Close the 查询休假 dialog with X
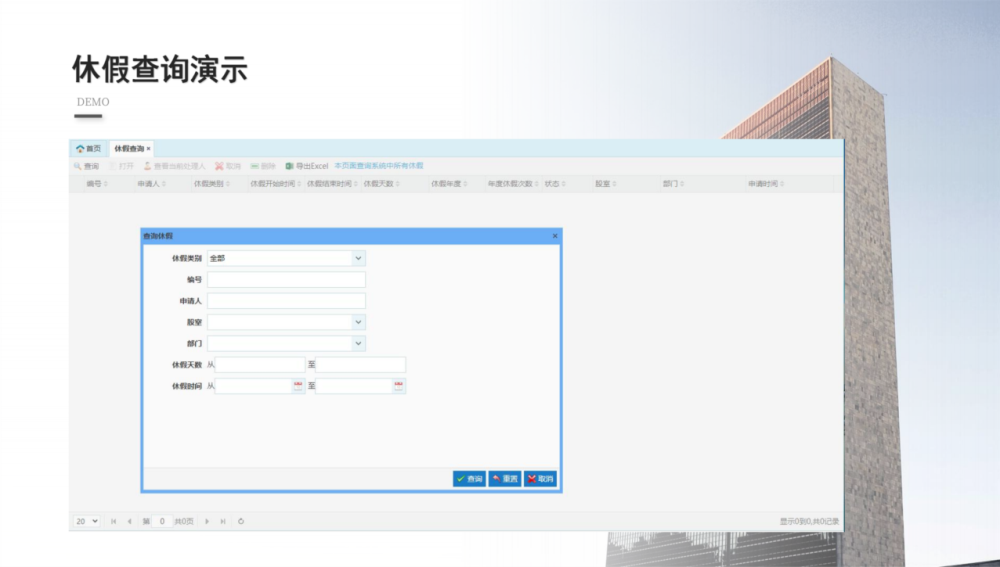 [x=555, y=236]
